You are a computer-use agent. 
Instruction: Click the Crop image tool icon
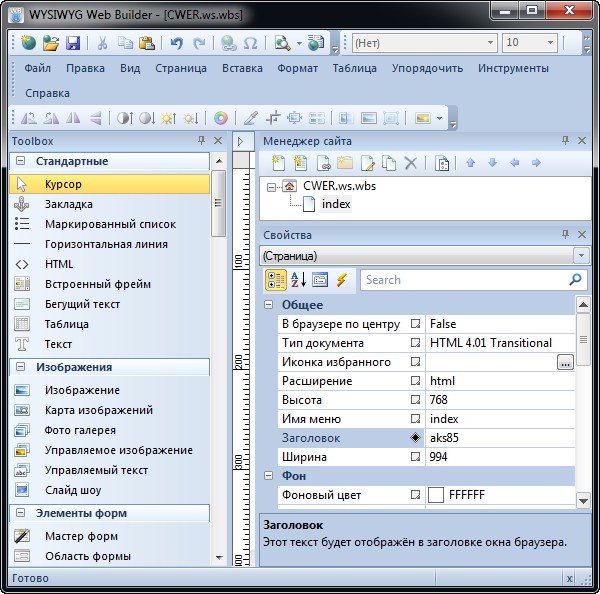click(x=273, y=118)
